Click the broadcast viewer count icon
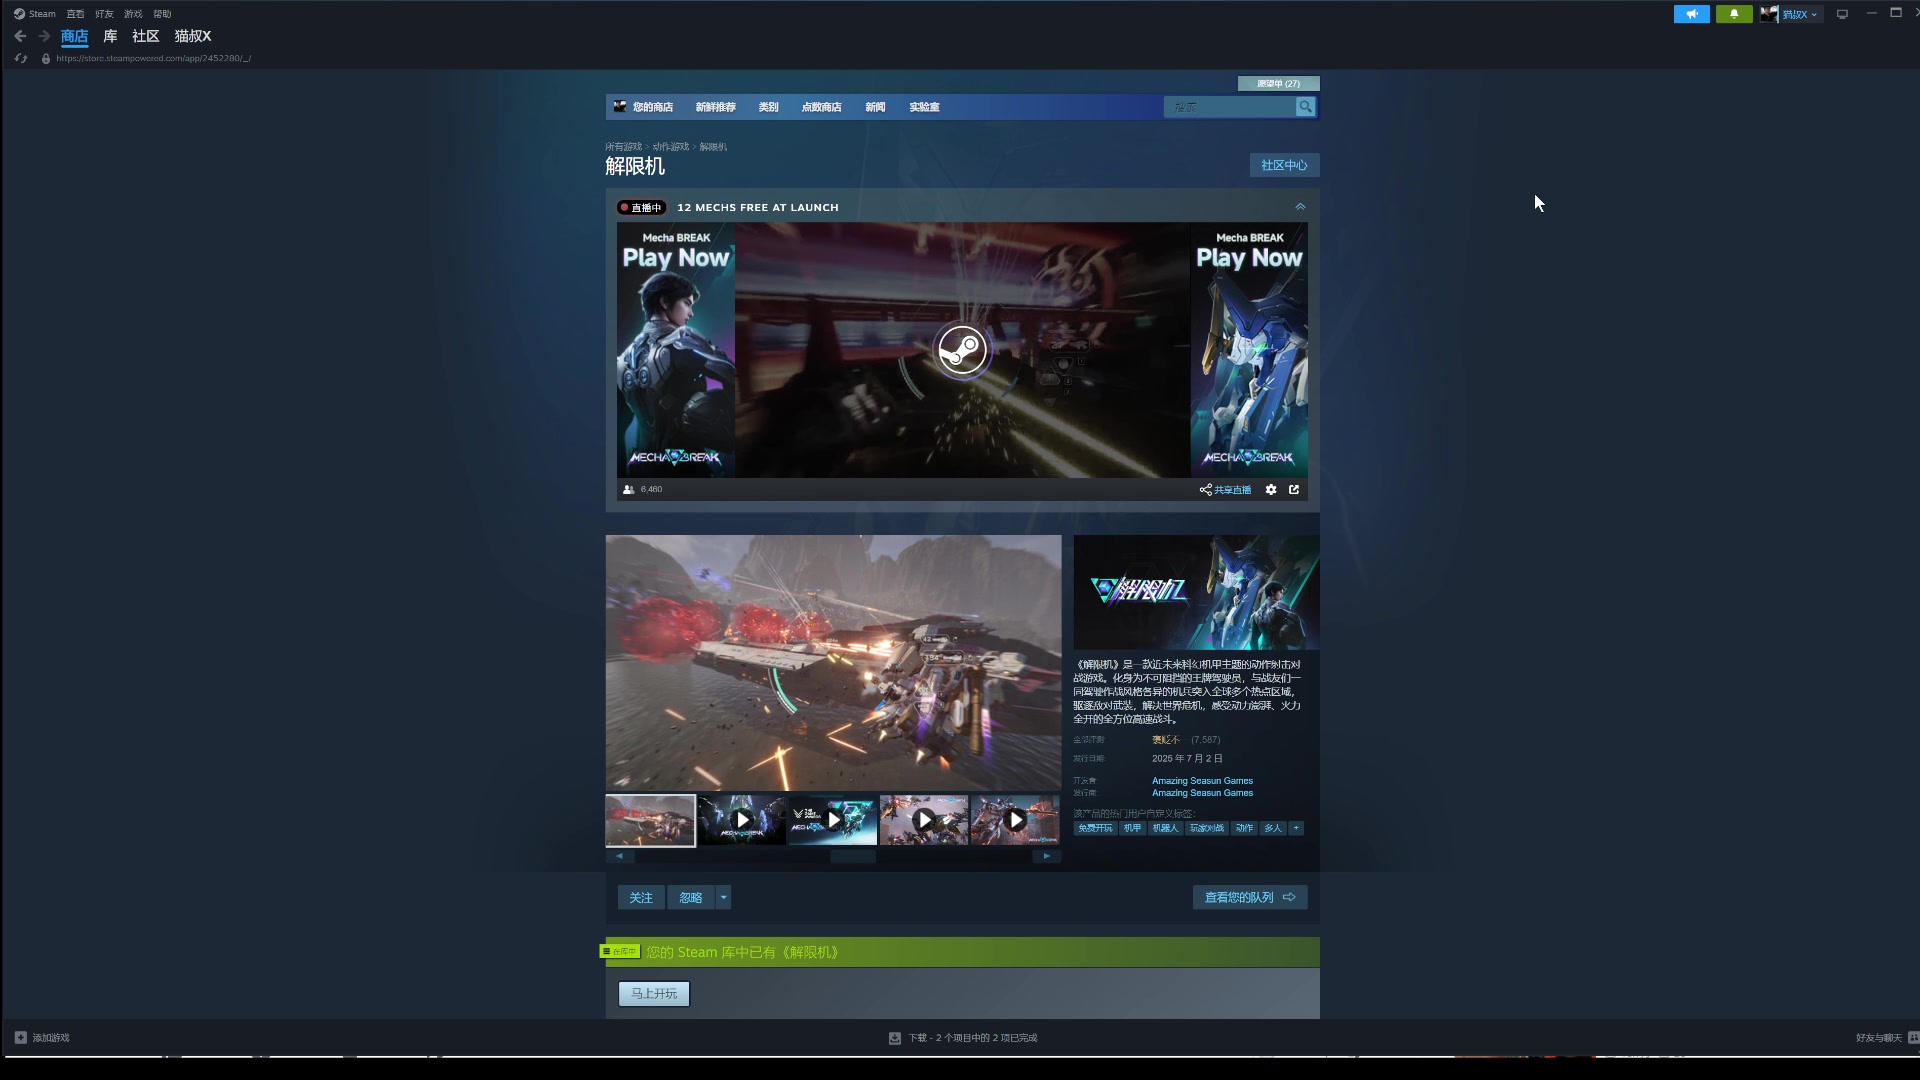1920x1080 pixels. [628, 490]
